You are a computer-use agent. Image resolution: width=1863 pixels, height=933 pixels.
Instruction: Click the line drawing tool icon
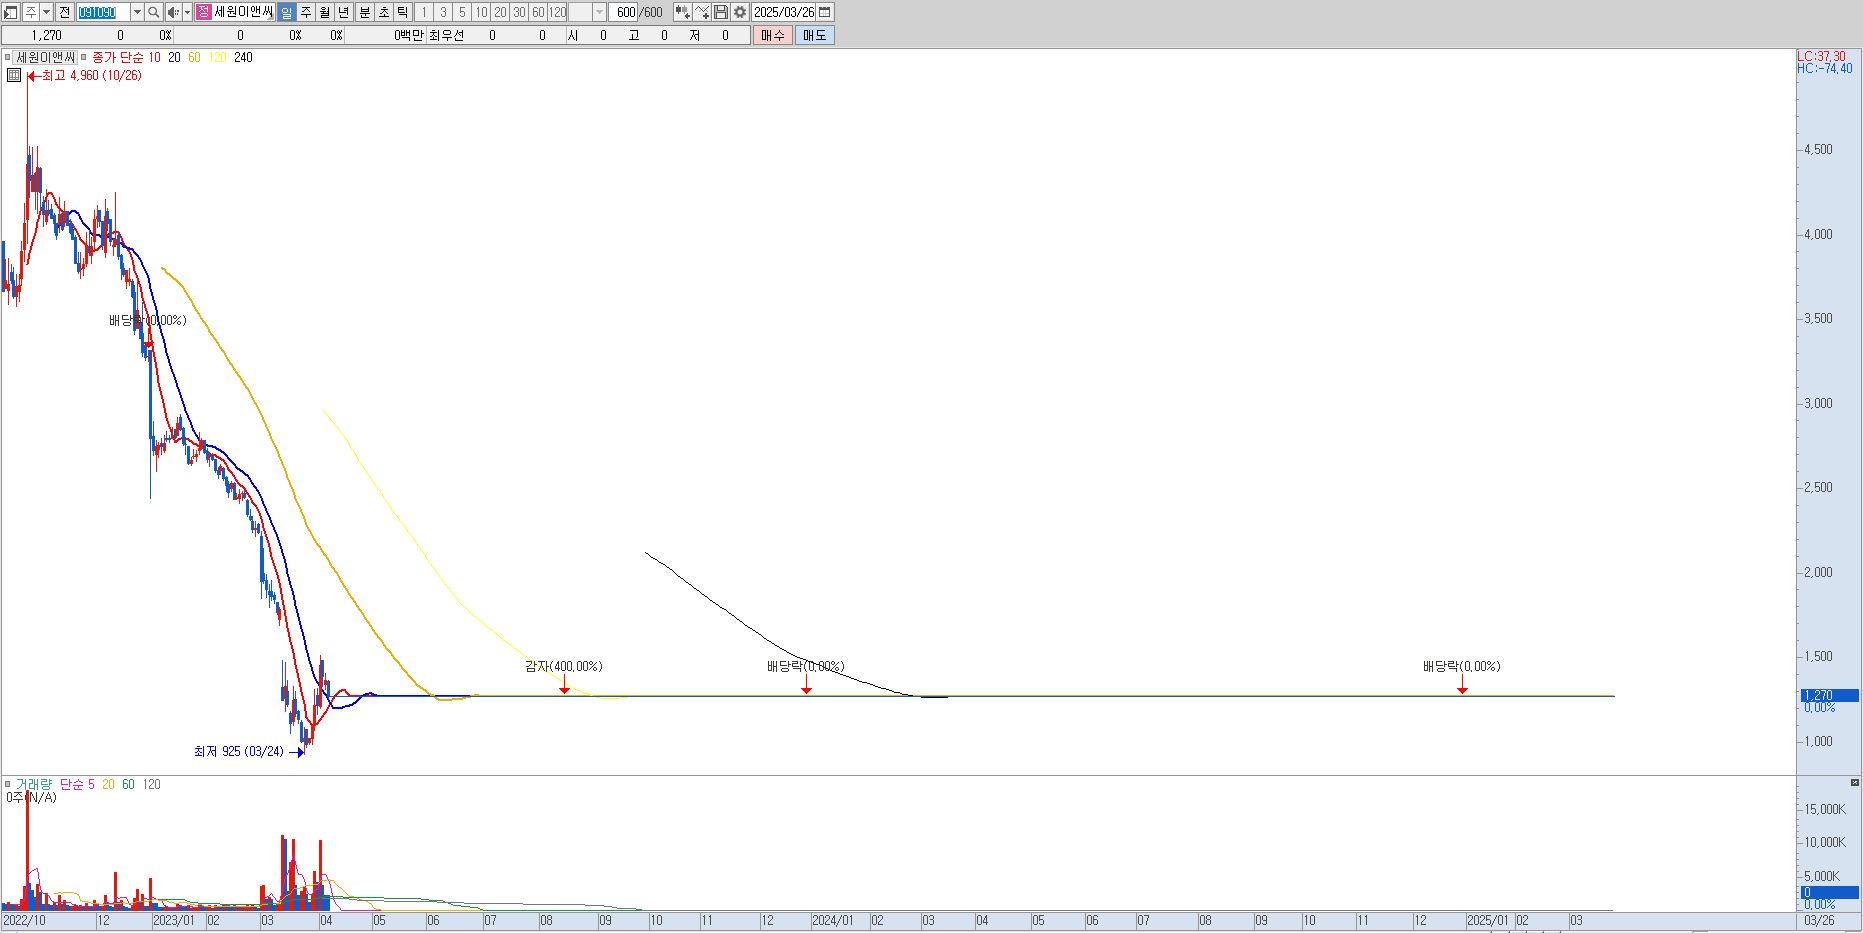pos(702,12)
